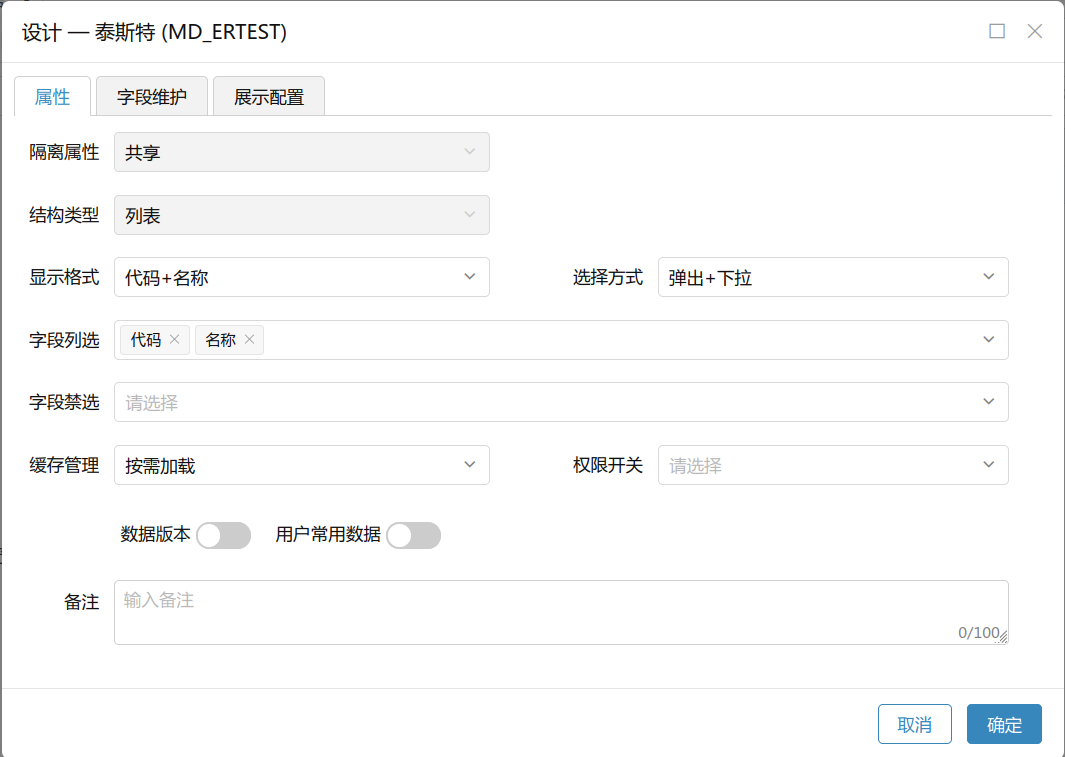The image size is (1065, 757).
Task: Click the 确定 button
Action: pos(1004,725)
